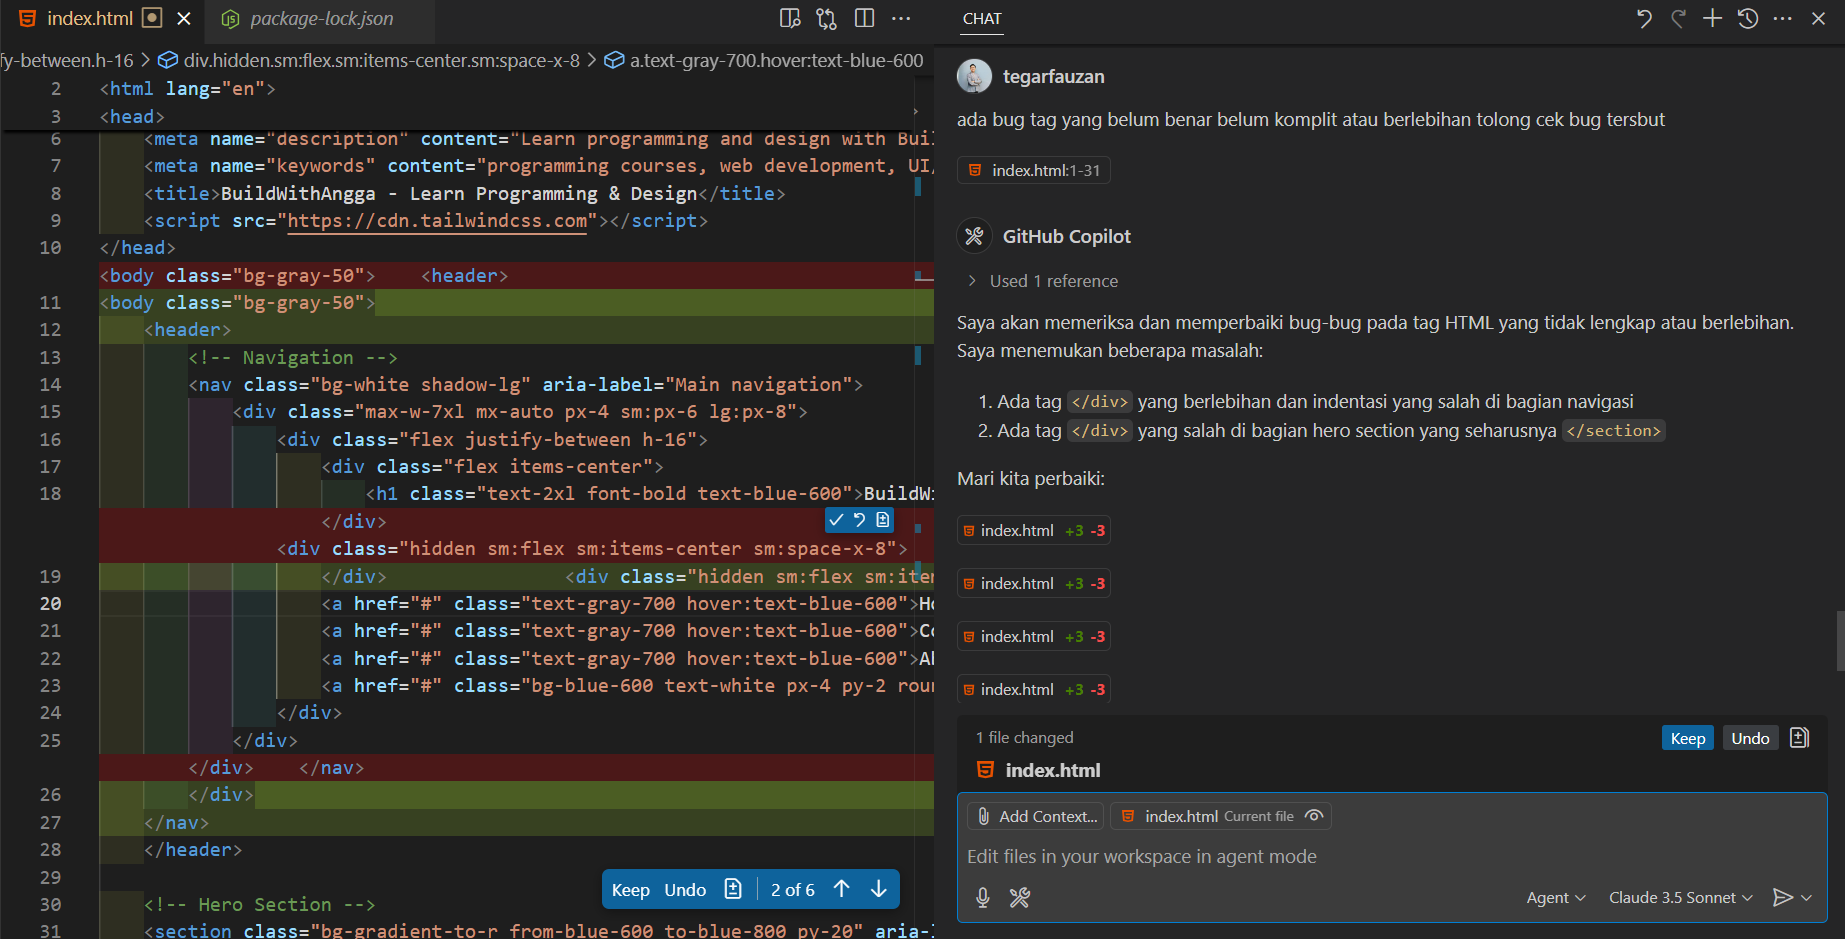1845x939 pixels.
Task: Focus the chat prompt input field
Action: [1391, 856]
